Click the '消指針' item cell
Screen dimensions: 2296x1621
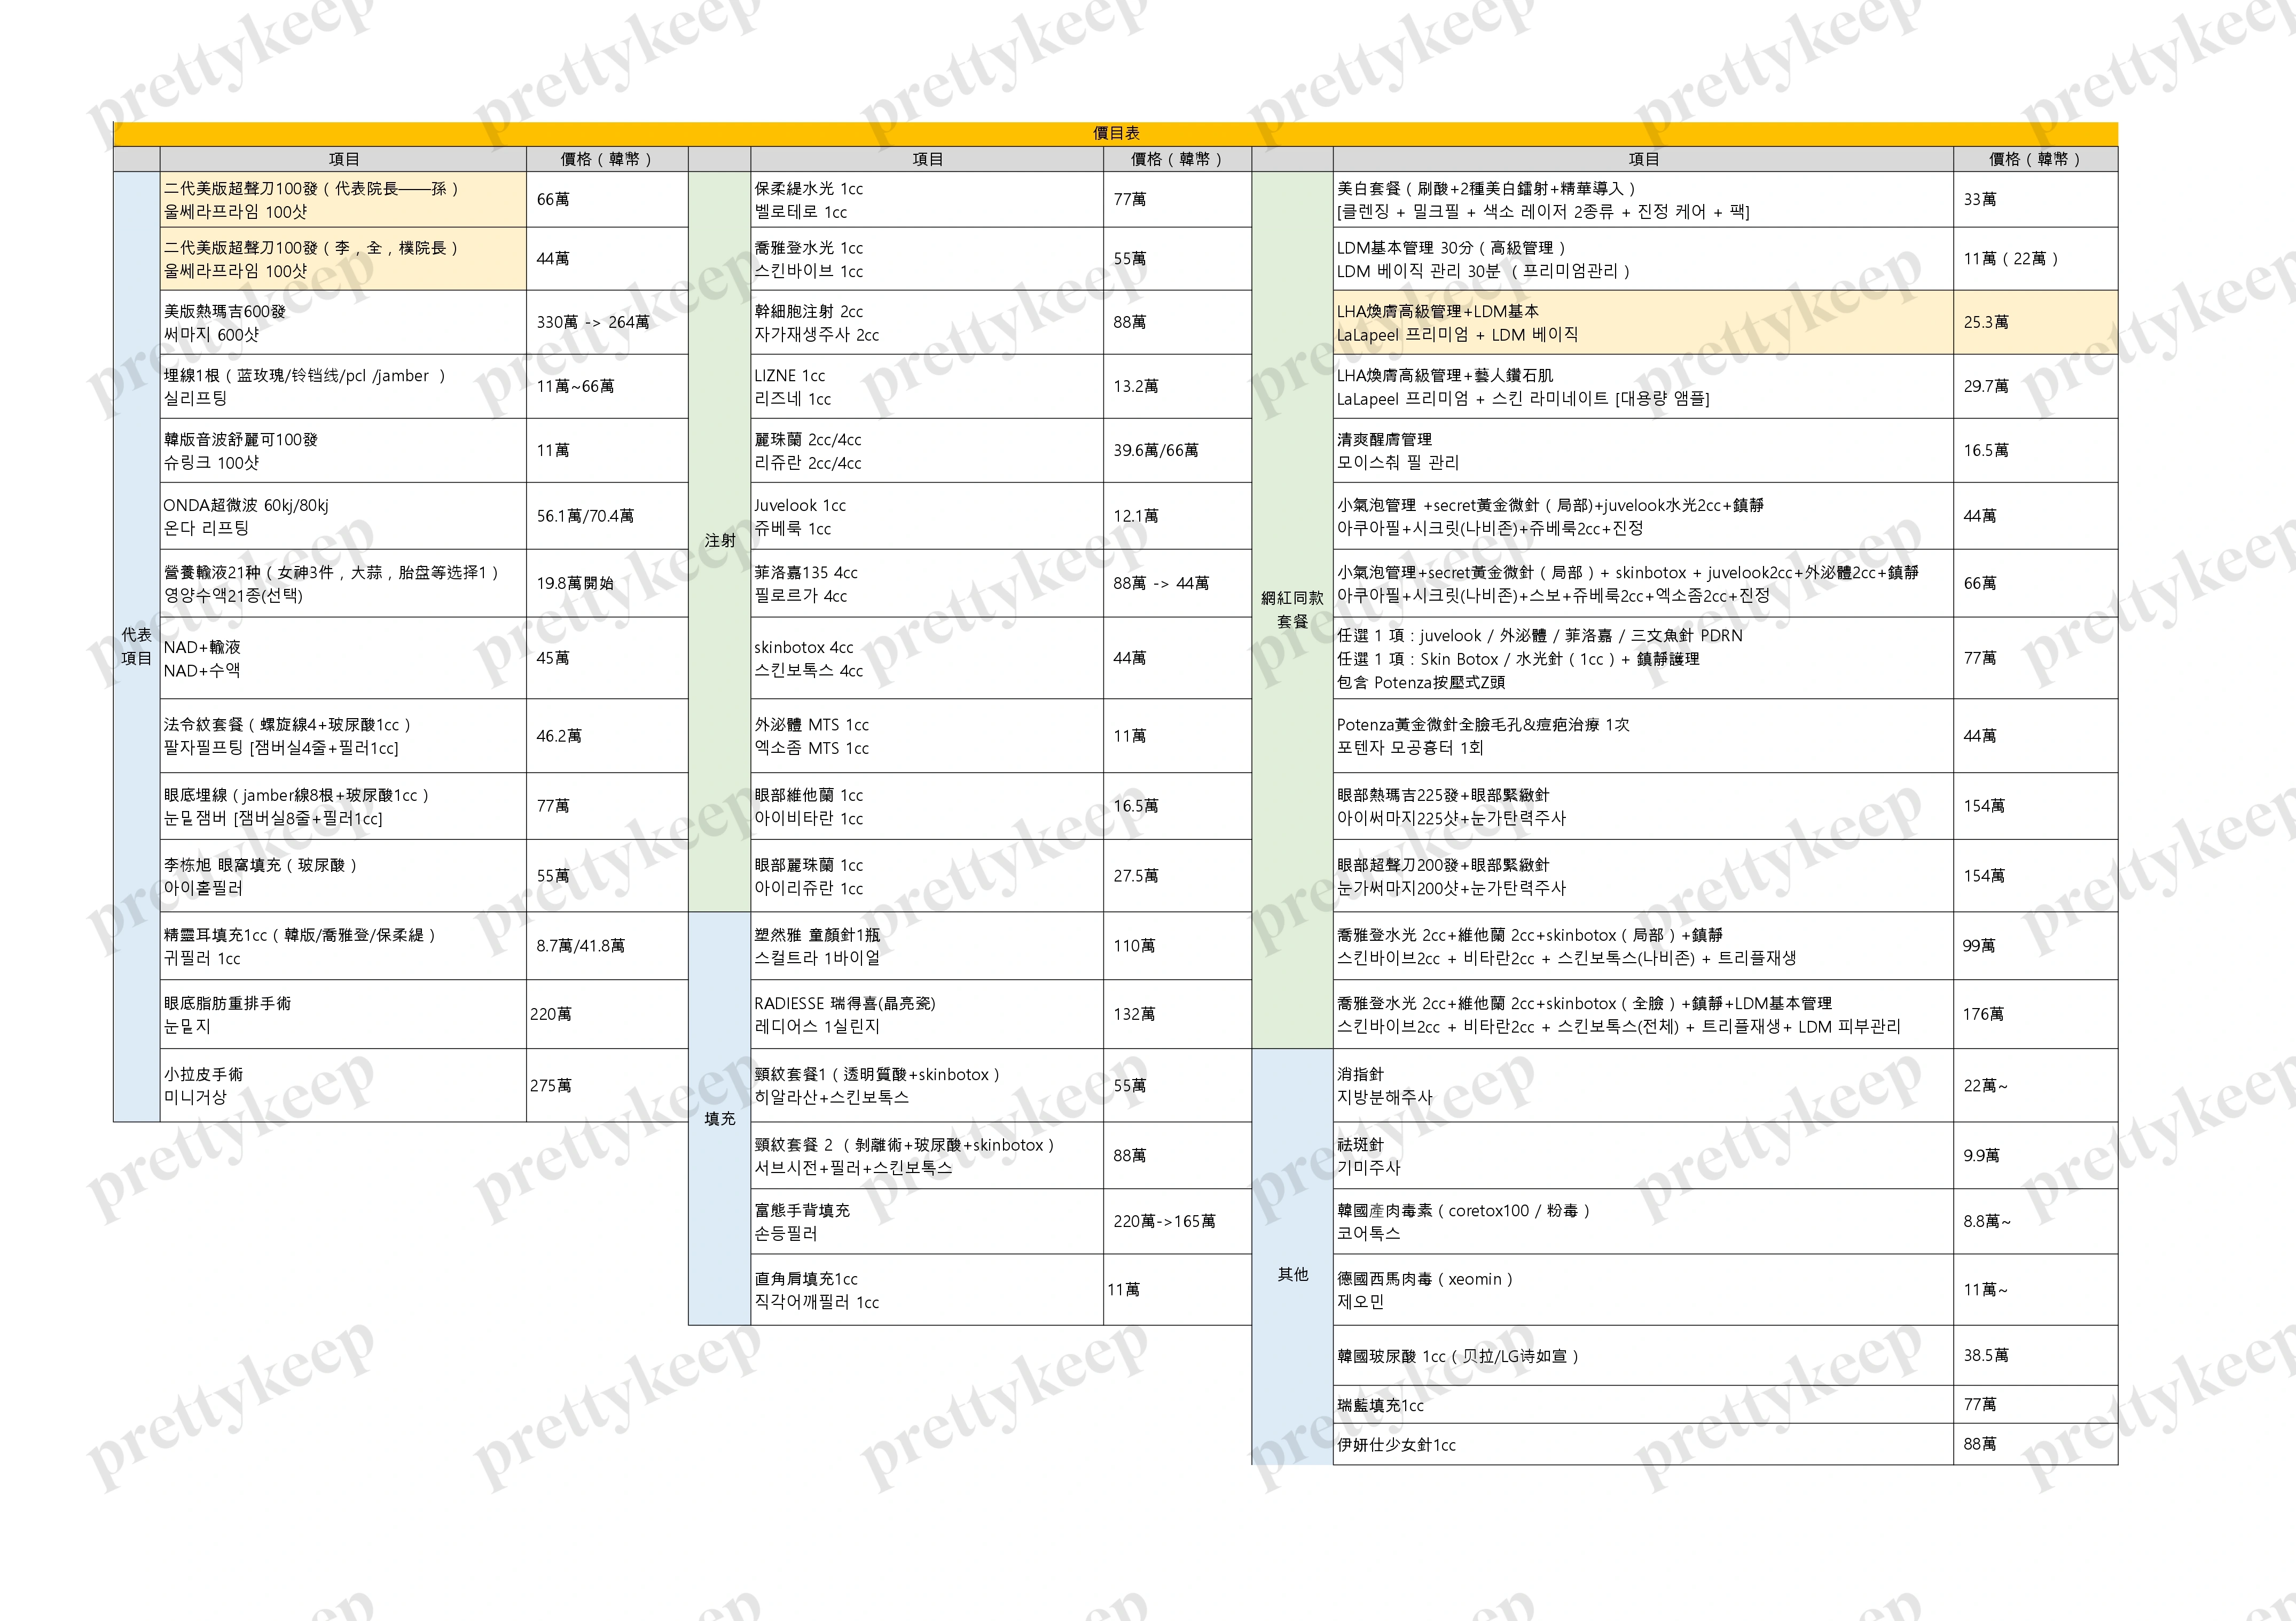1643,1085
